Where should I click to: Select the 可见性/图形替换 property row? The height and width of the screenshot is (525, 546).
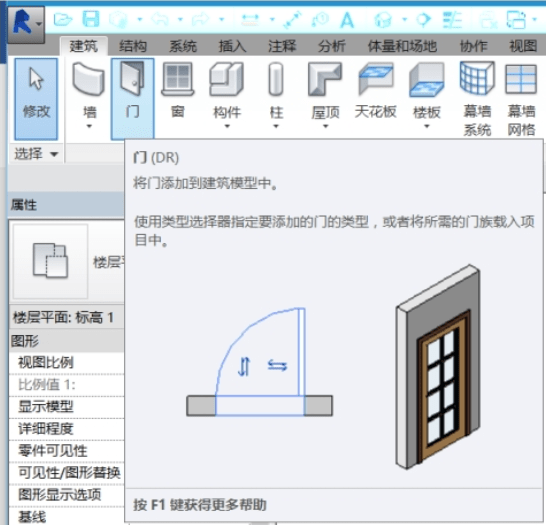(x=66, y=473)
